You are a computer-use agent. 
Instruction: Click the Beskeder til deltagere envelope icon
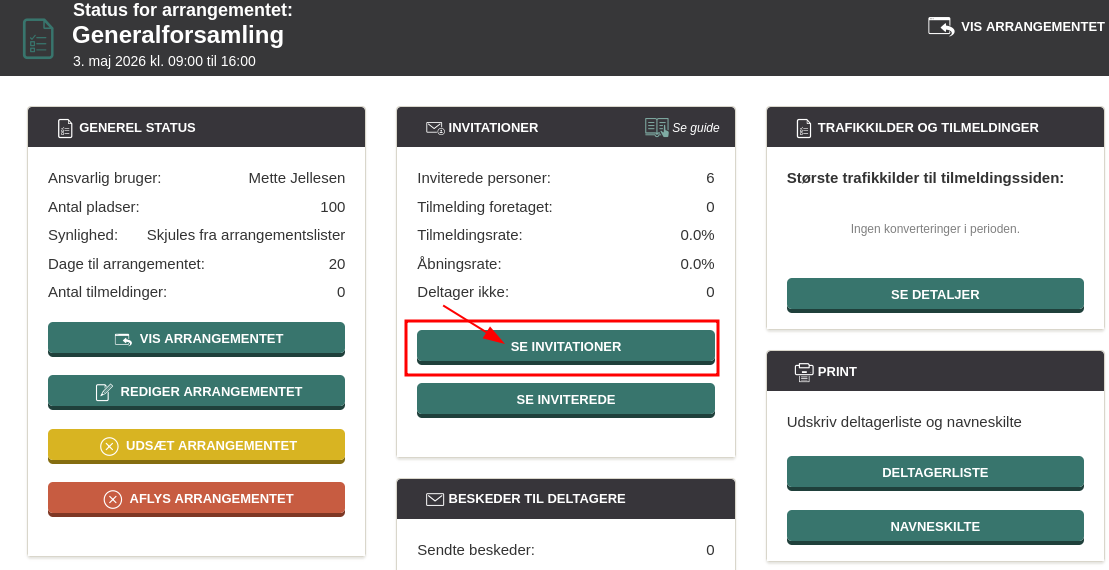pos(435,499)
